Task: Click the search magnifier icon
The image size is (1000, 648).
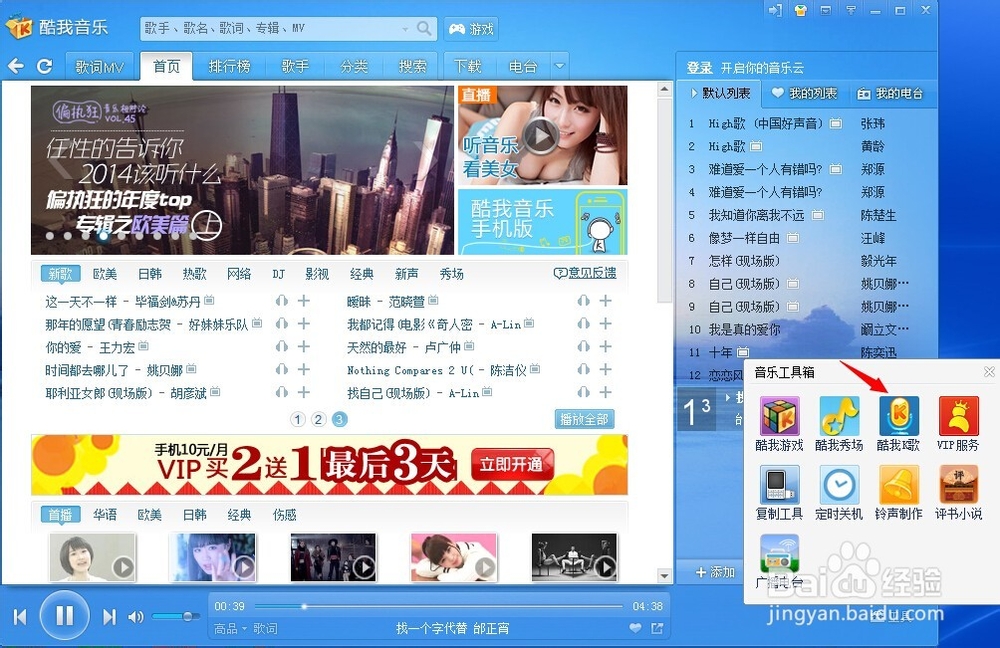Action: [x=423, y=28]
